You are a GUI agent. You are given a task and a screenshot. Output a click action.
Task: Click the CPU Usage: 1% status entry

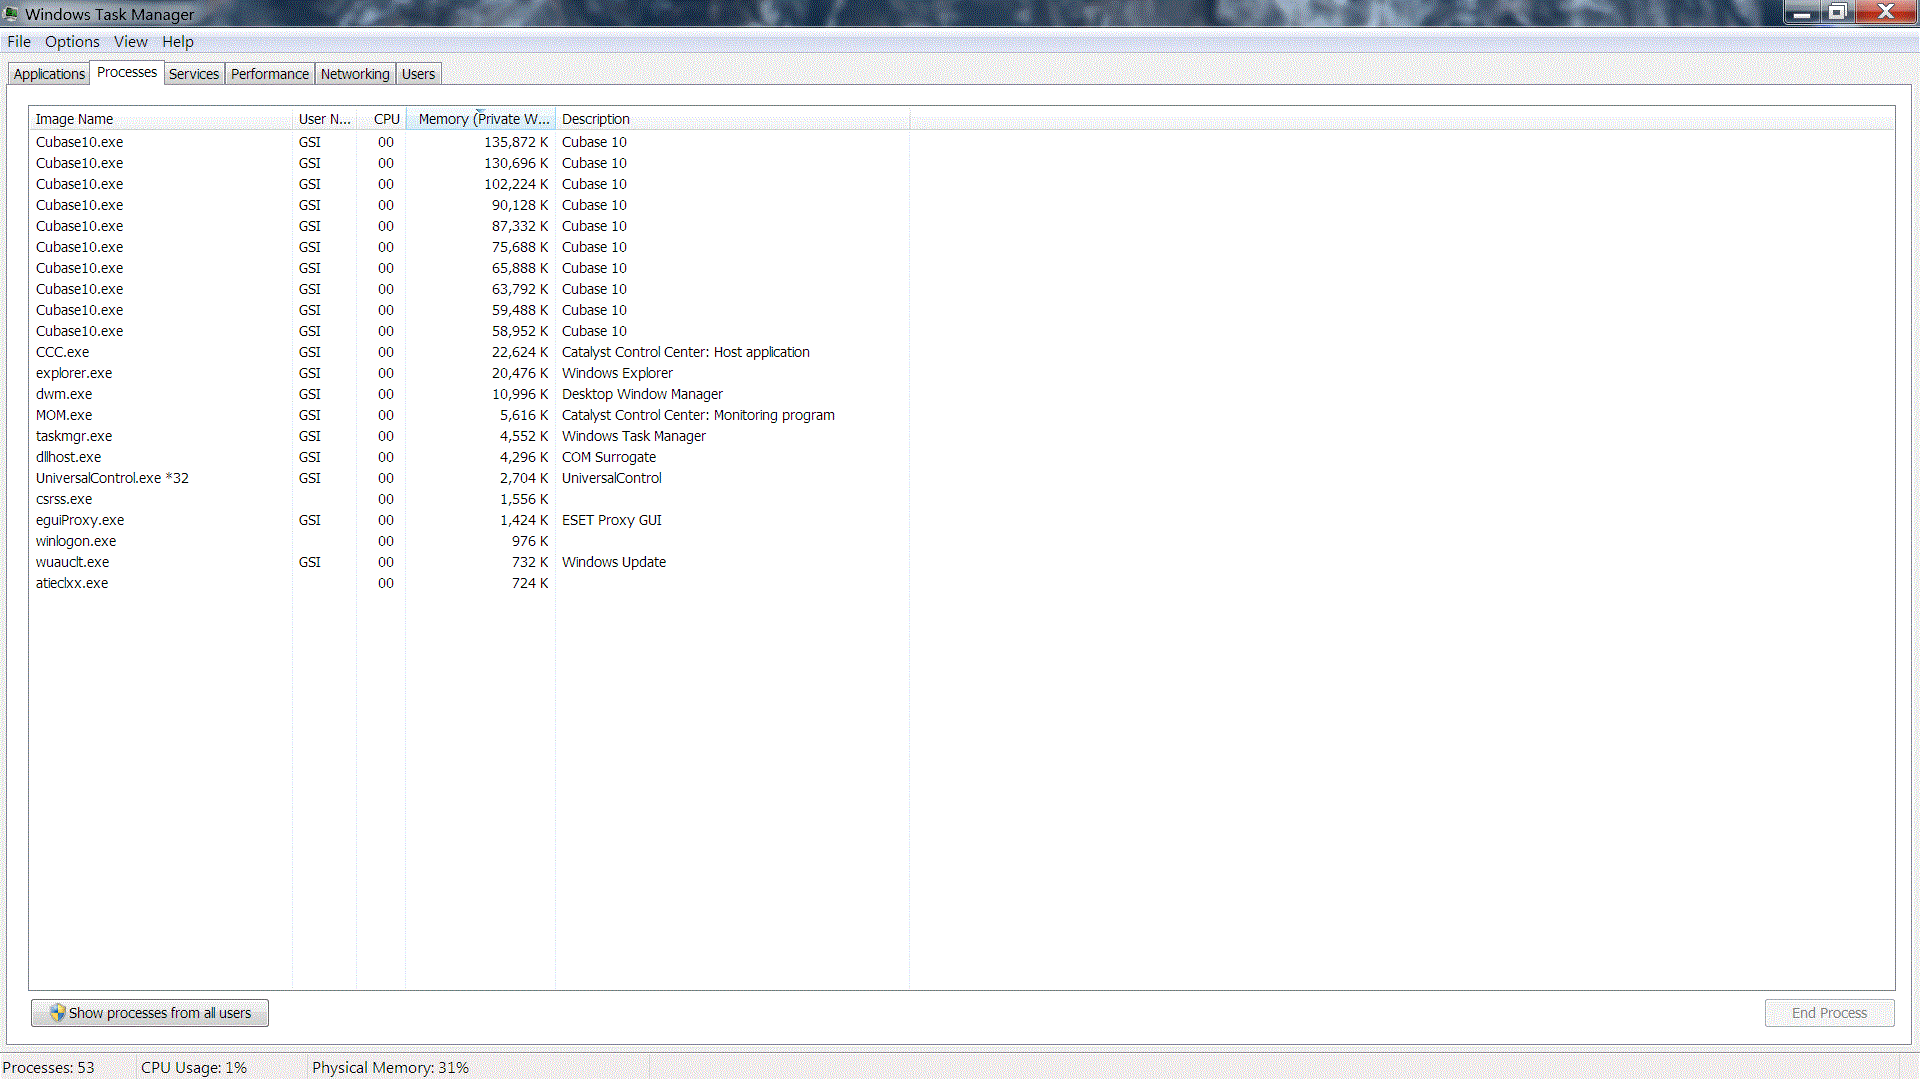[194, 1067]
